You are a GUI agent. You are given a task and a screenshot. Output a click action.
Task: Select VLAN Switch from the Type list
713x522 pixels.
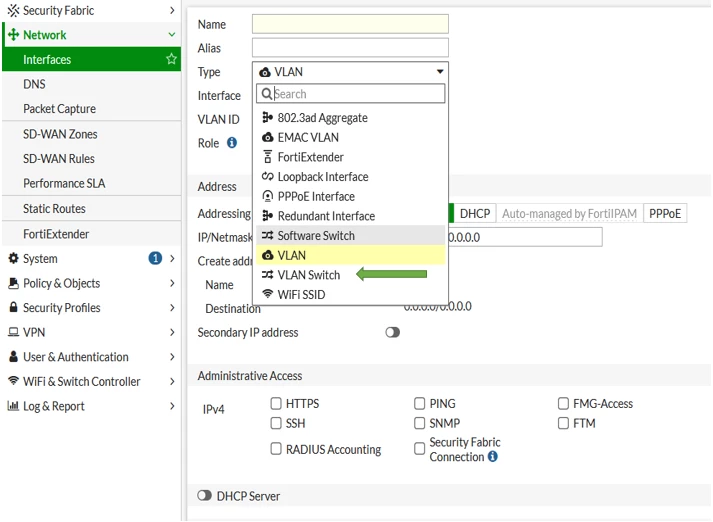350,275
